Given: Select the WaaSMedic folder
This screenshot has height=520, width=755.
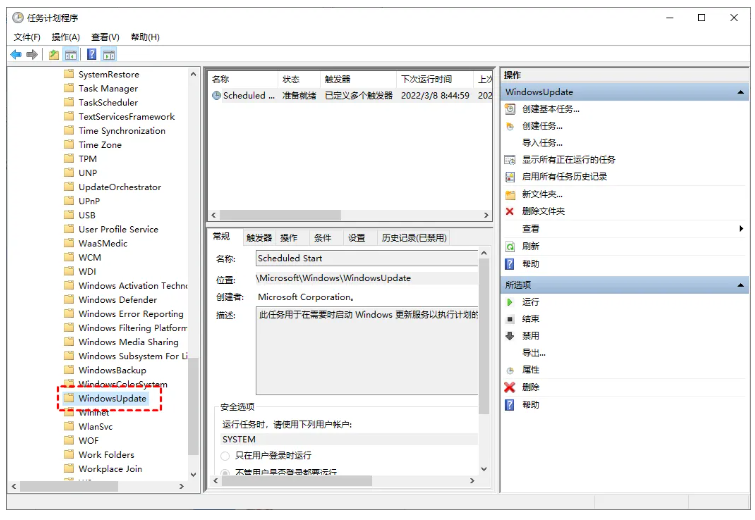Looking at the screenshot, I should tap(103, 243).
